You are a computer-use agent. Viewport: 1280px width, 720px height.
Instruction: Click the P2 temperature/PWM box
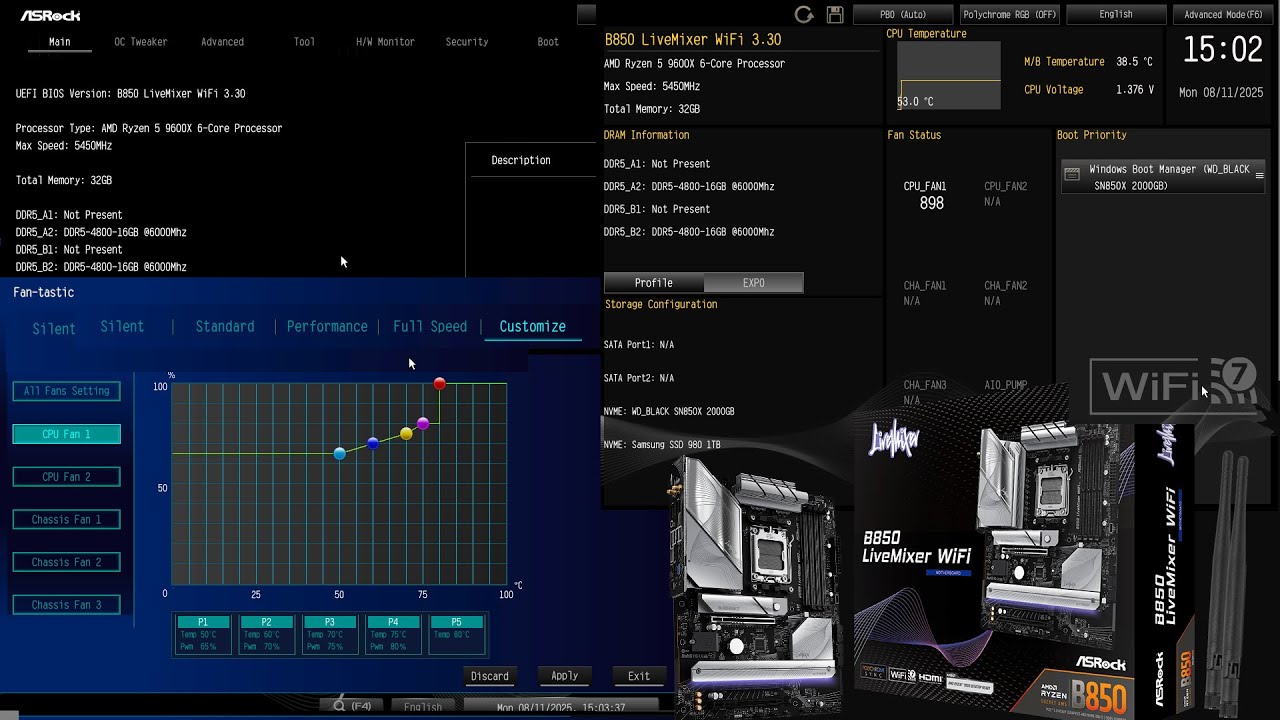(x=266, y=634)
